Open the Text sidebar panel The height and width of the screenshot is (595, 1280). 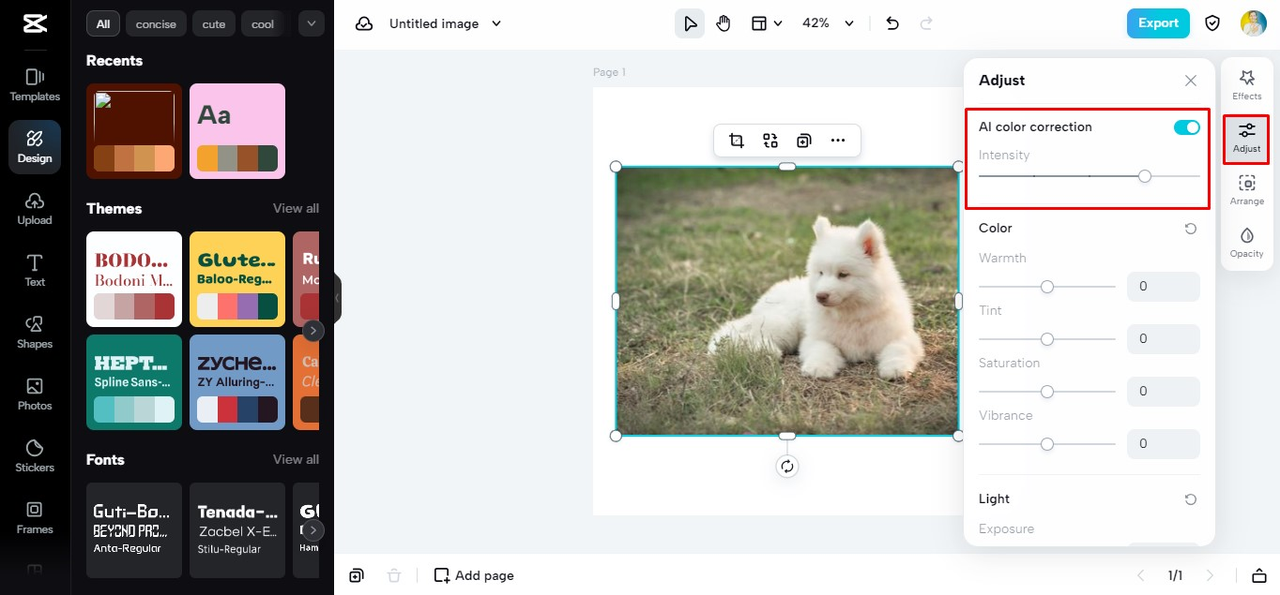click(35, 271)
